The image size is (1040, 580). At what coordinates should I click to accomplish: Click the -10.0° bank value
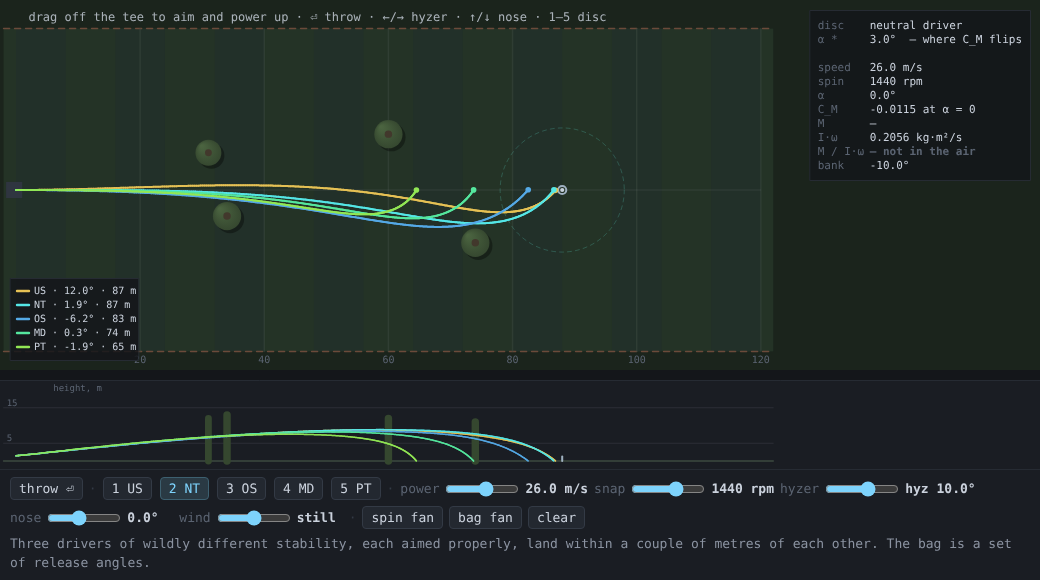coord(889,165)
